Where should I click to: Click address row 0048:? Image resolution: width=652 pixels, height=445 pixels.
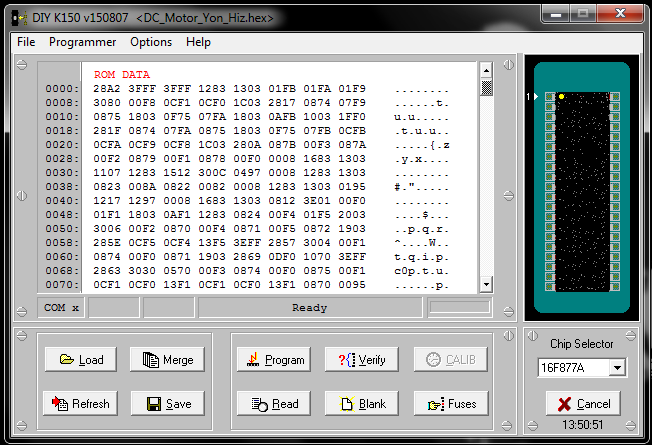click(62, 215)
